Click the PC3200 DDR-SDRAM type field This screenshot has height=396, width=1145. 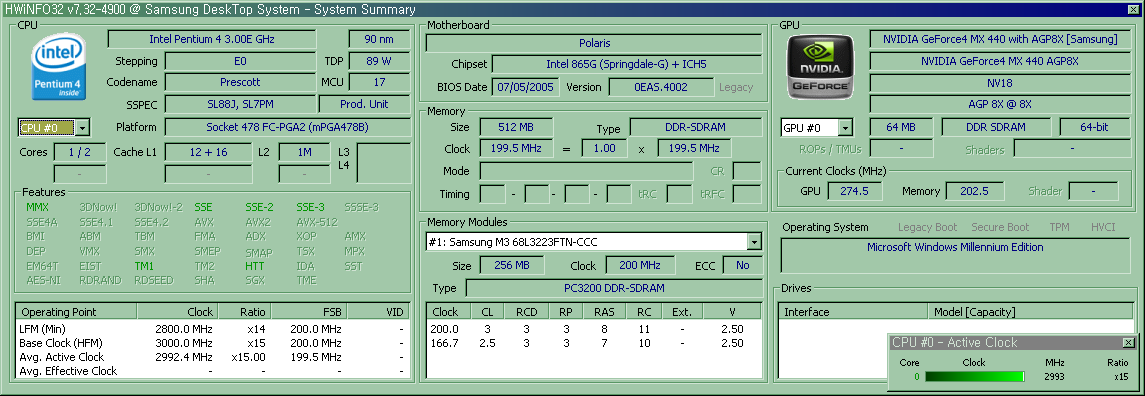(x=613, y=288)
